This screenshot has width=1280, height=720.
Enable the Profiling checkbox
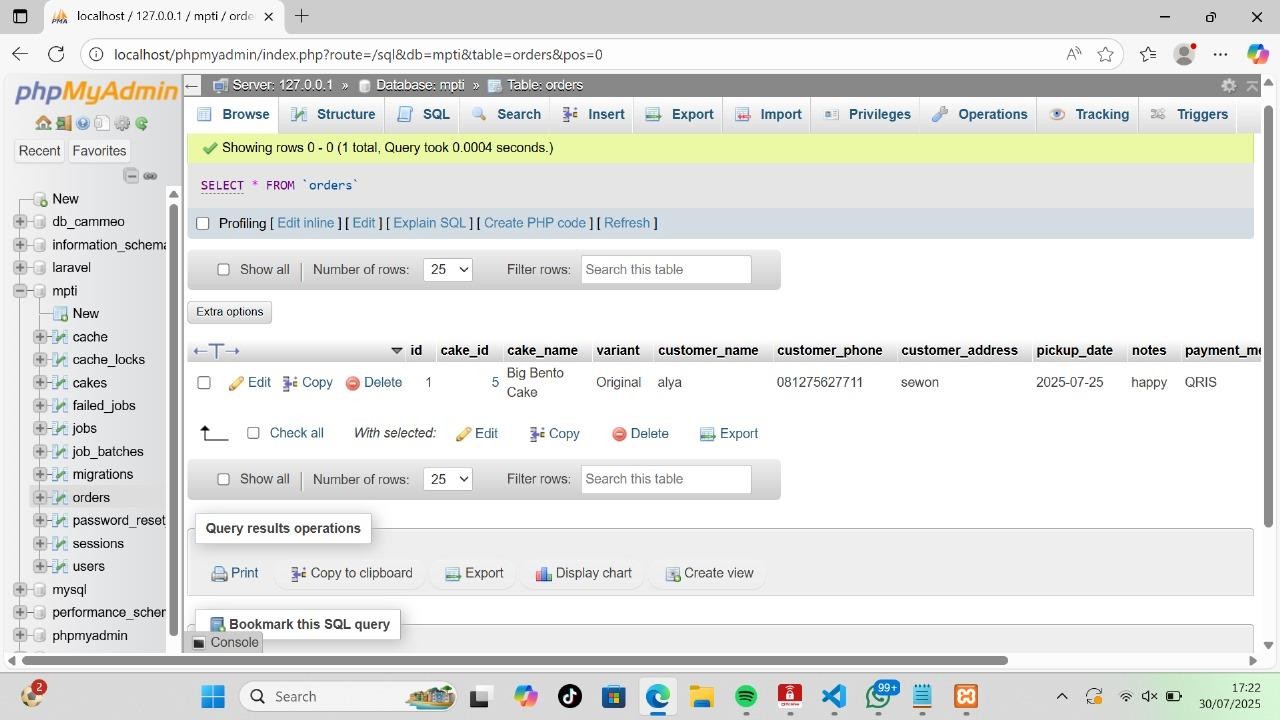click(x=203, y=223)
